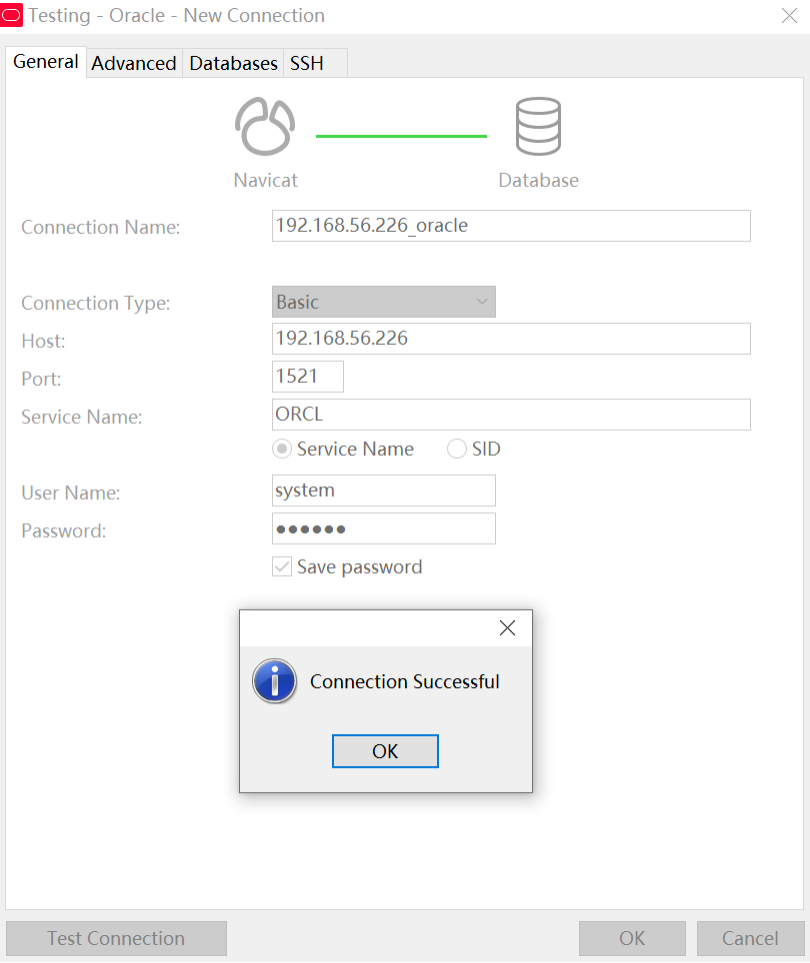Click the Oracle icon in title bar

(x=11, y=15)
